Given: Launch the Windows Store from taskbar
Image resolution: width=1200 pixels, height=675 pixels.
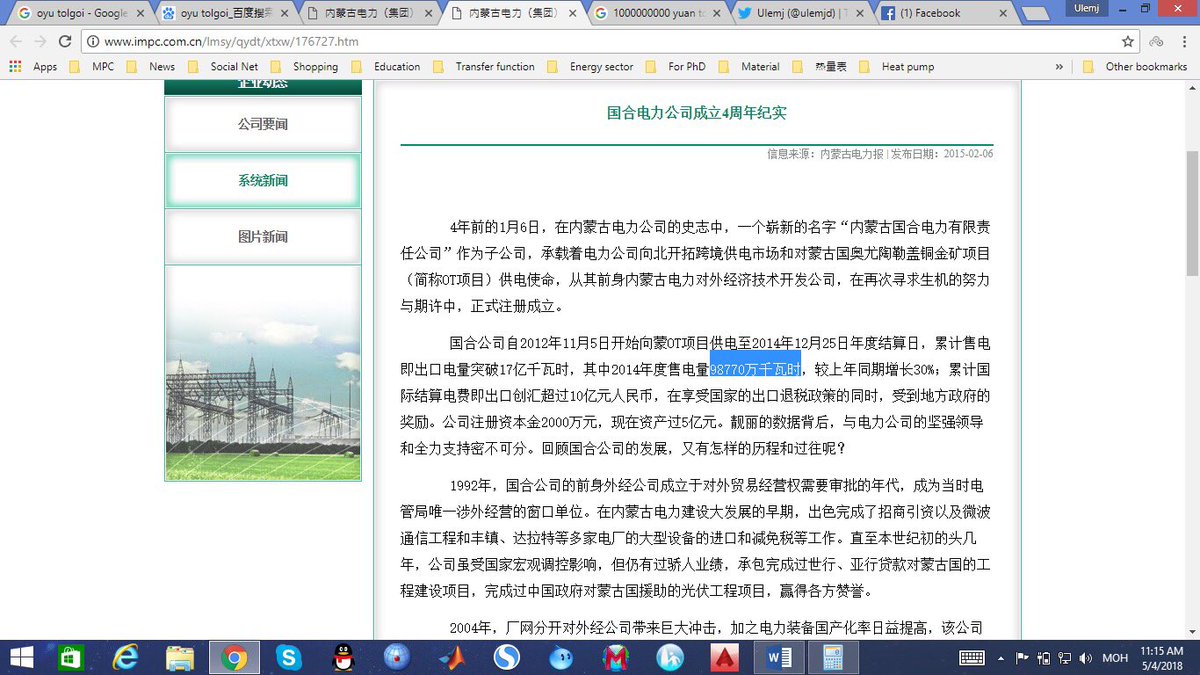Looking at the screenshot, I should coord(71,657).
